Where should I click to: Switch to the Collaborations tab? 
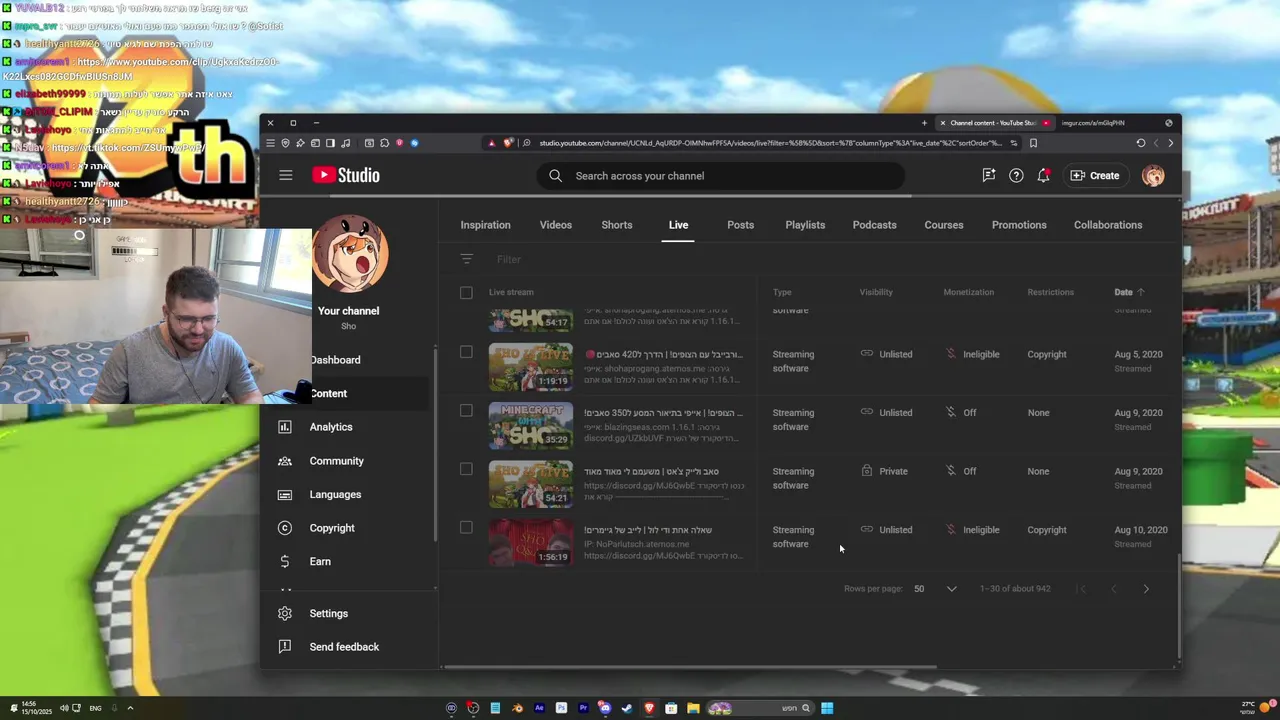point(1108,225)
